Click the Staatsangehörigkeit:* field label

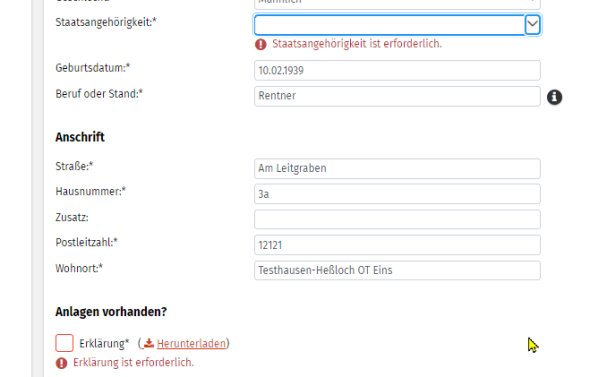pos(106,23)
